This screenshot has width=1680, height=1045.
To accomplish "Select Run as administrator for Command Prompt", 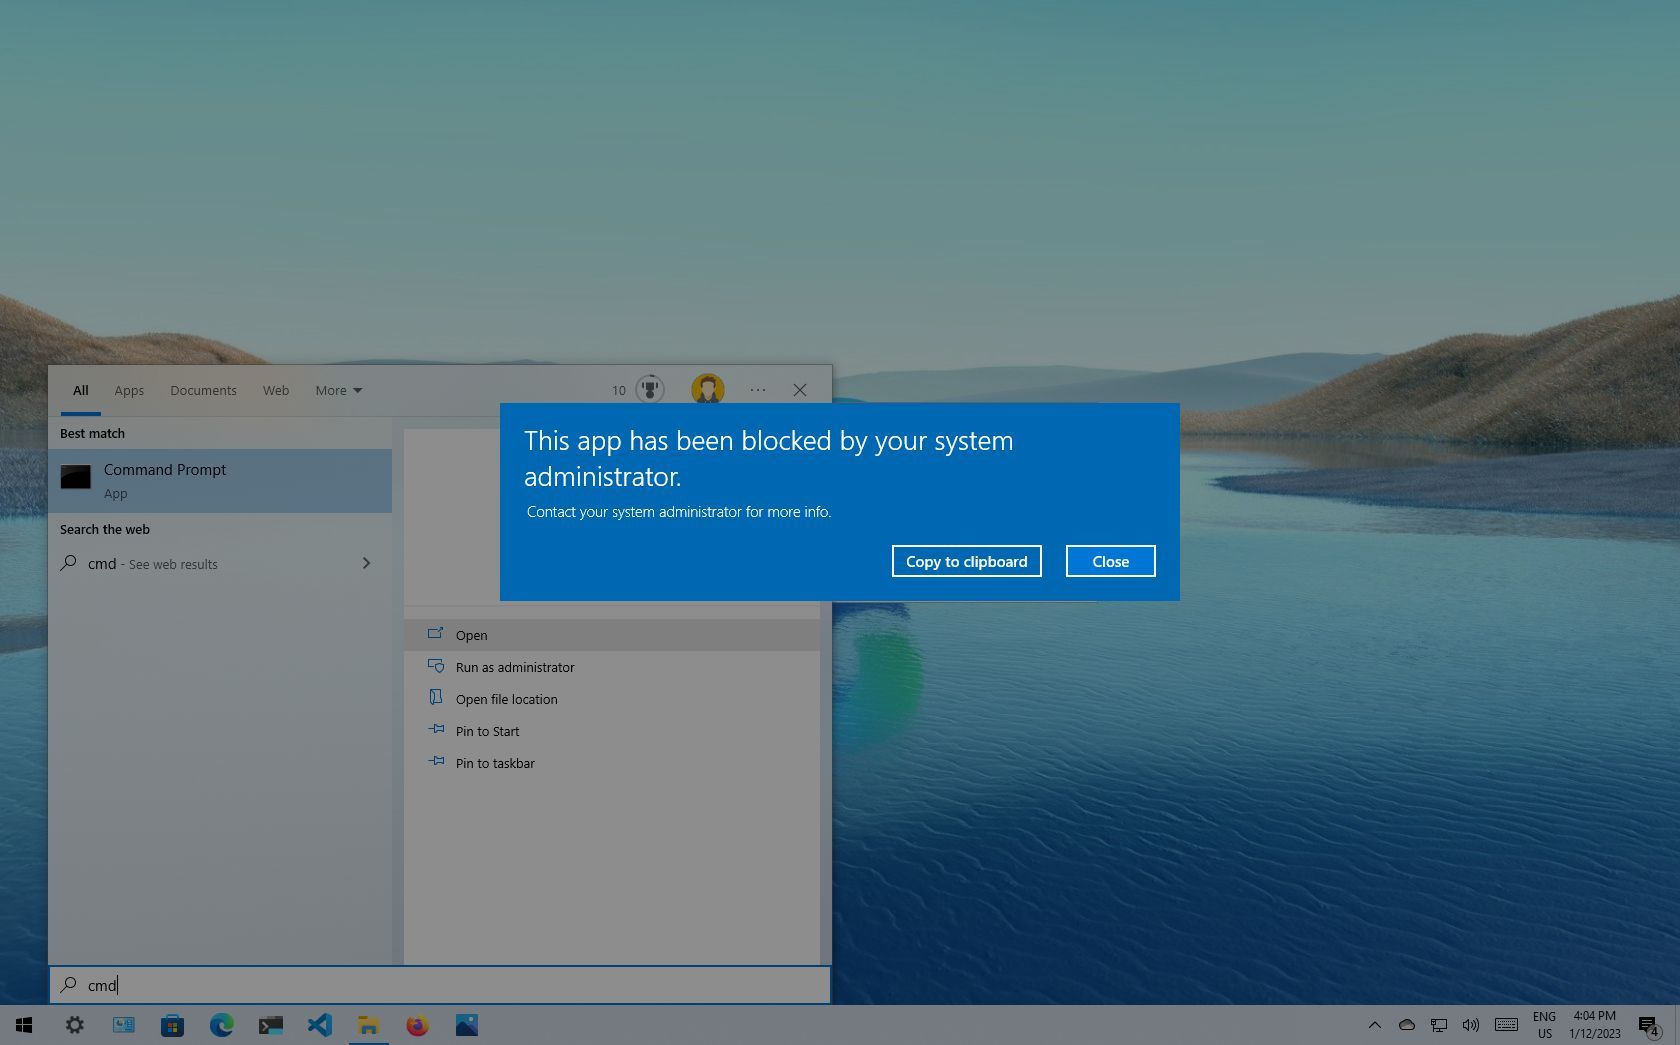I will coord(515,667).
